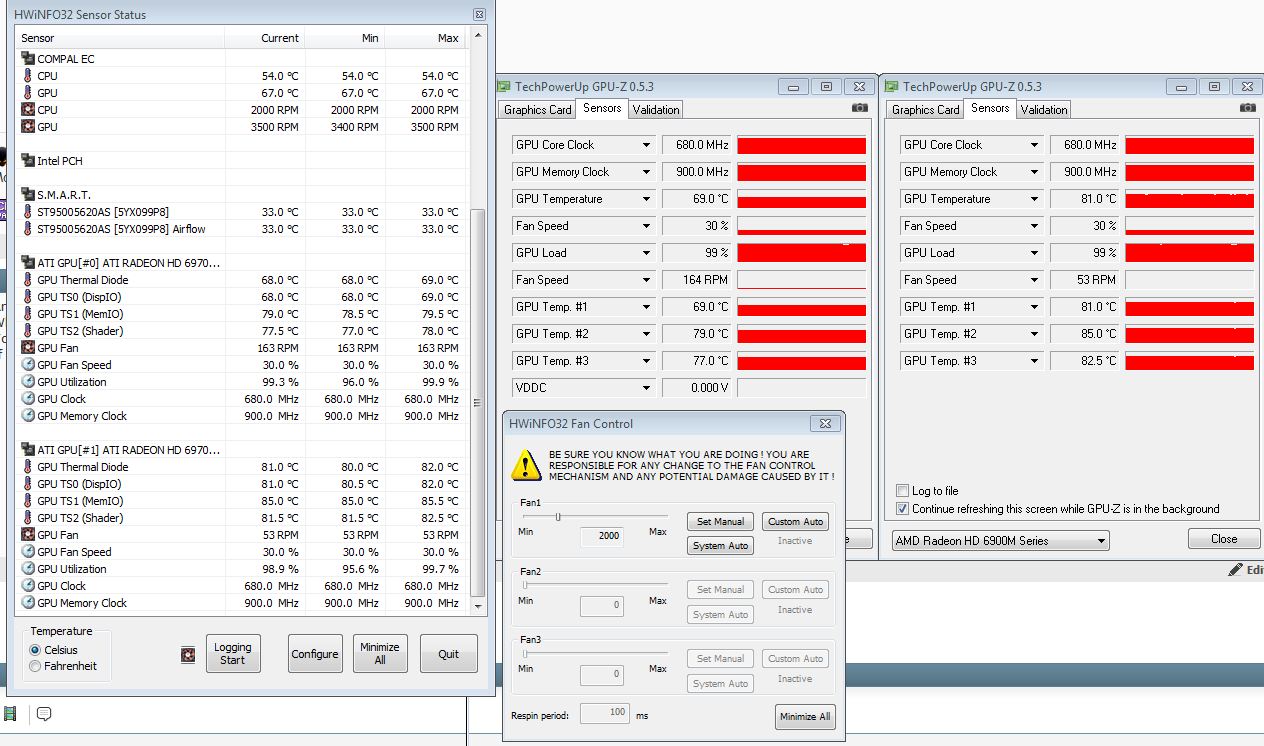Click GPU Utilization icon in the 99.3 % row
The height and width of the screenshot is (746, 1264).
pyautogui.click(x=28, y=382)
